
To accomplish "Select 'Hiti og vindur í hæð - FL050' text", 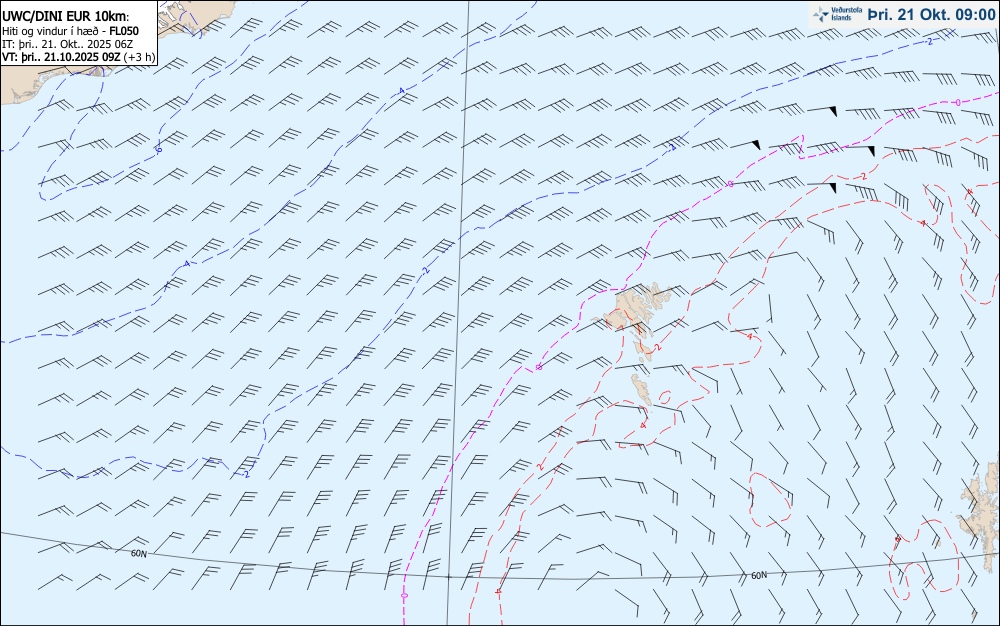I will coord(70,31).
